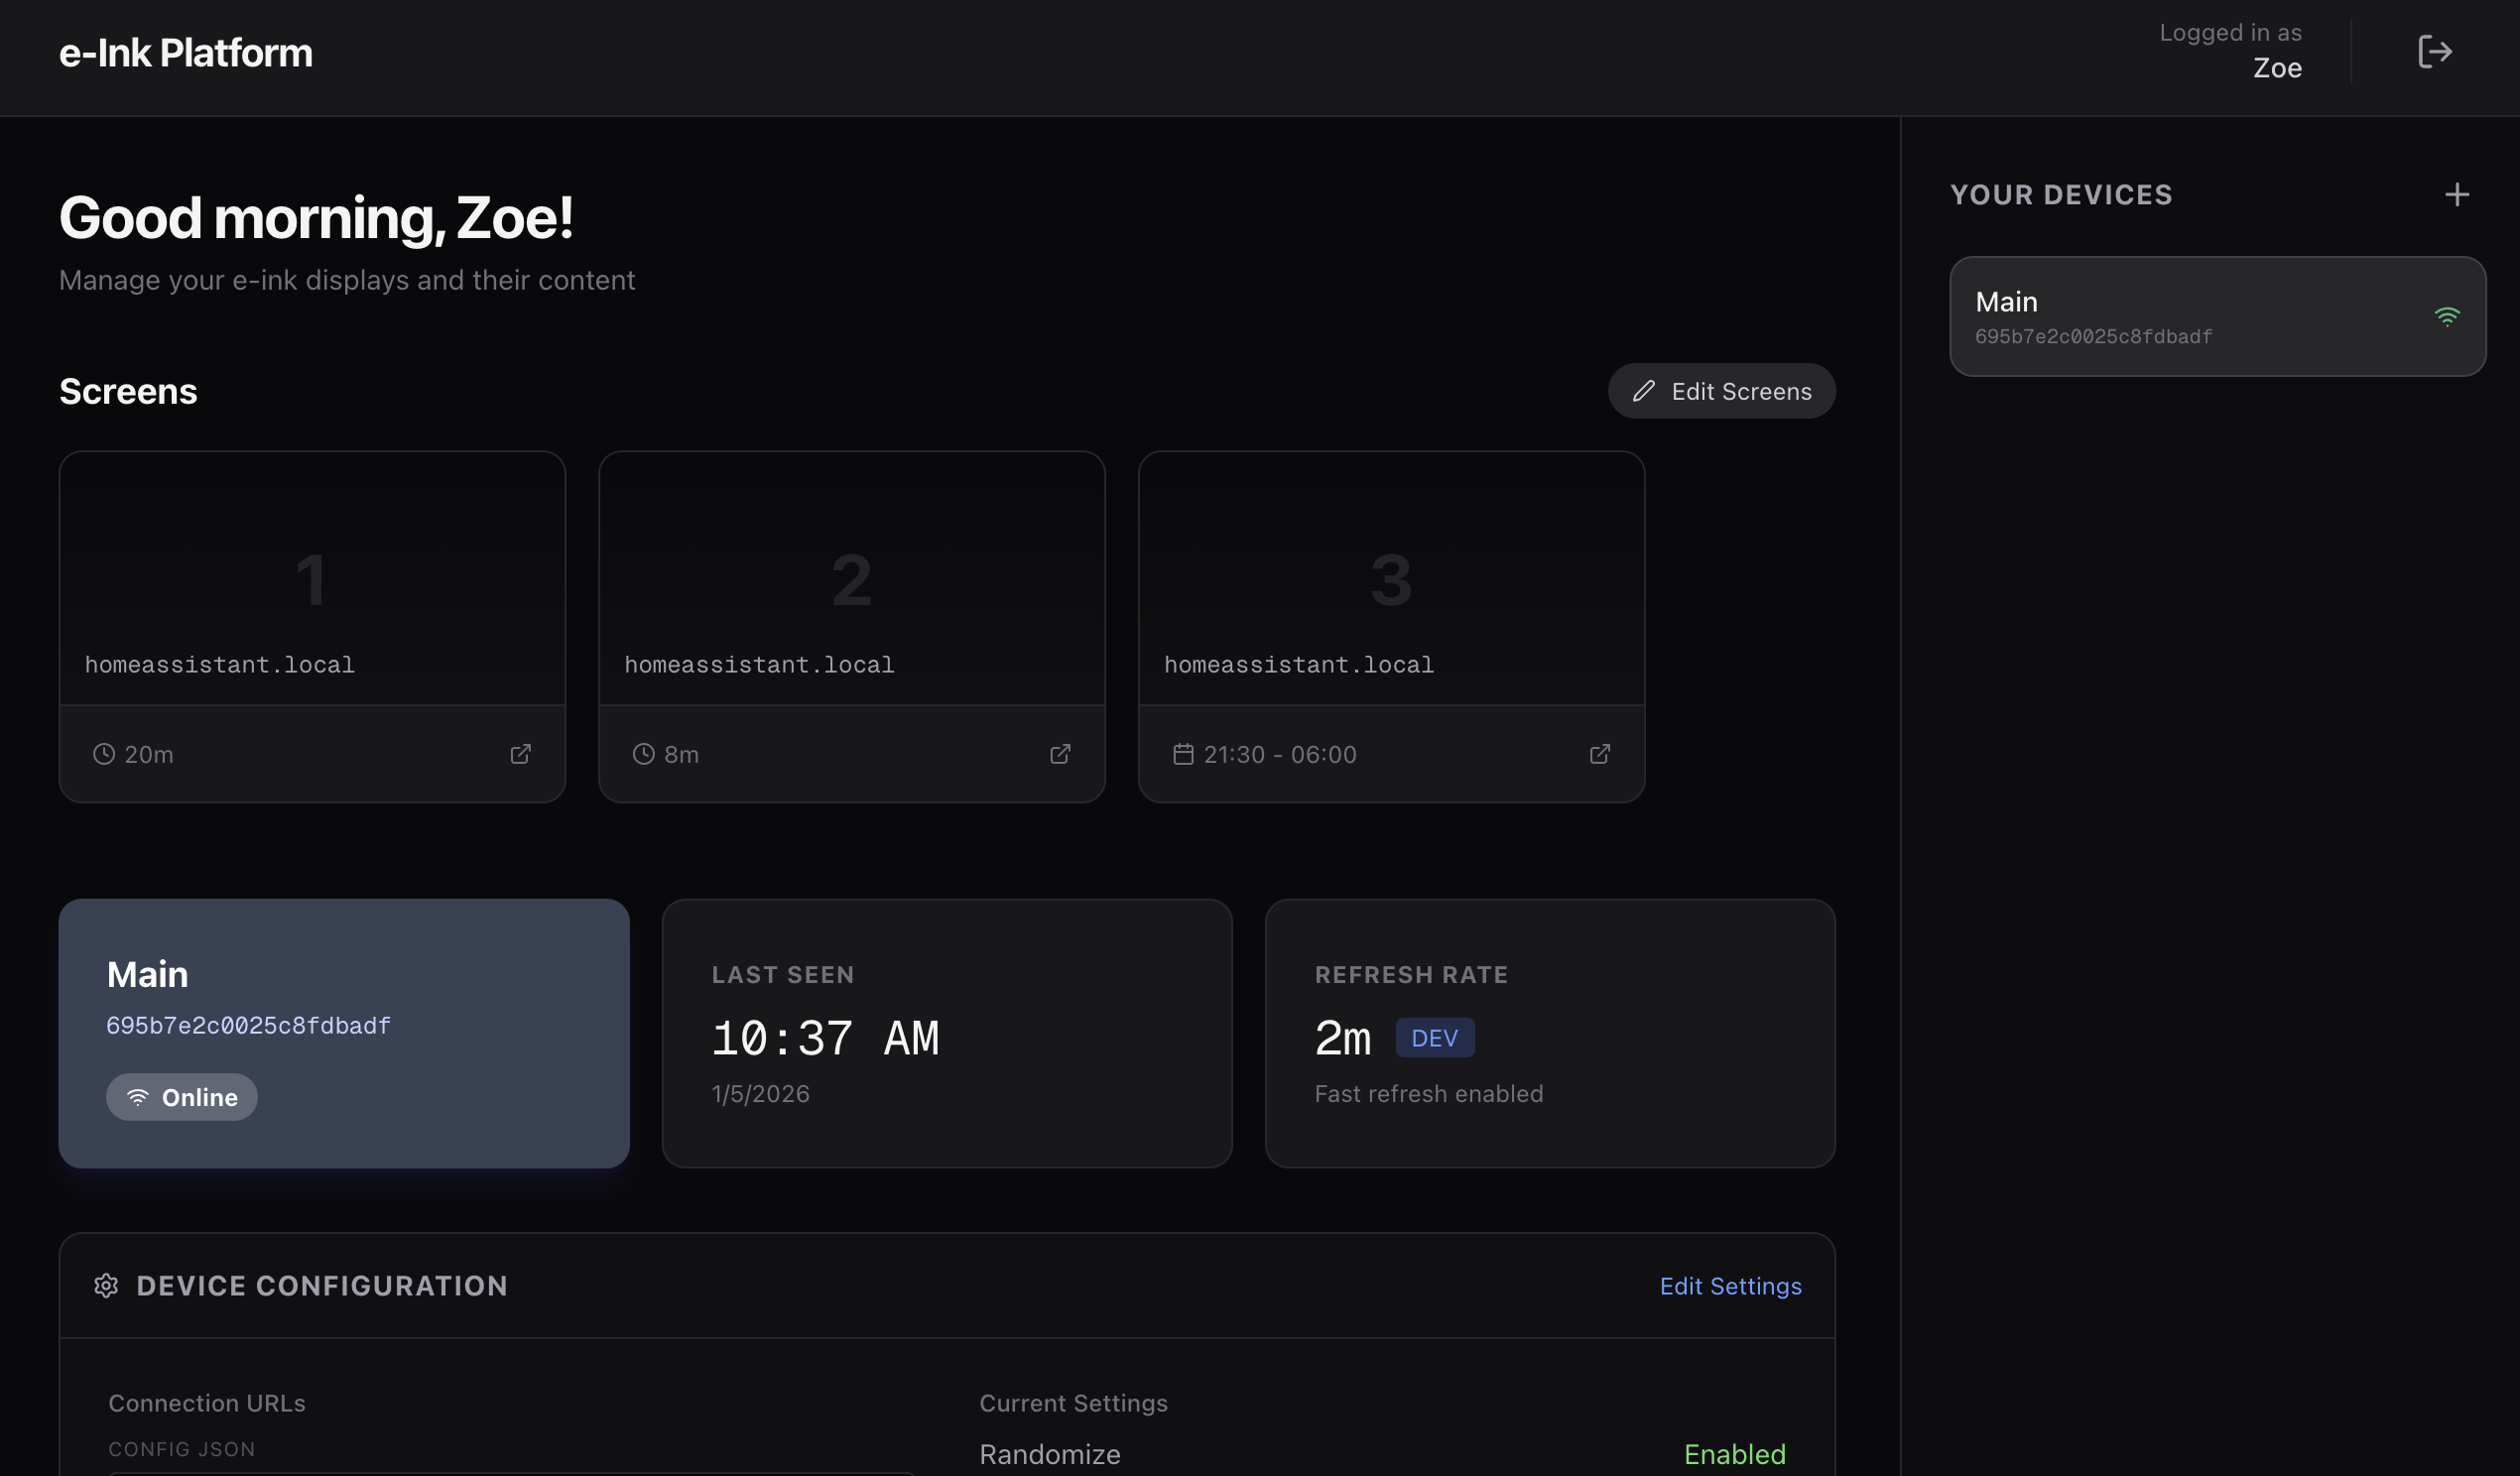
Task: Click the Online status badge
Action: [182, 1097]
